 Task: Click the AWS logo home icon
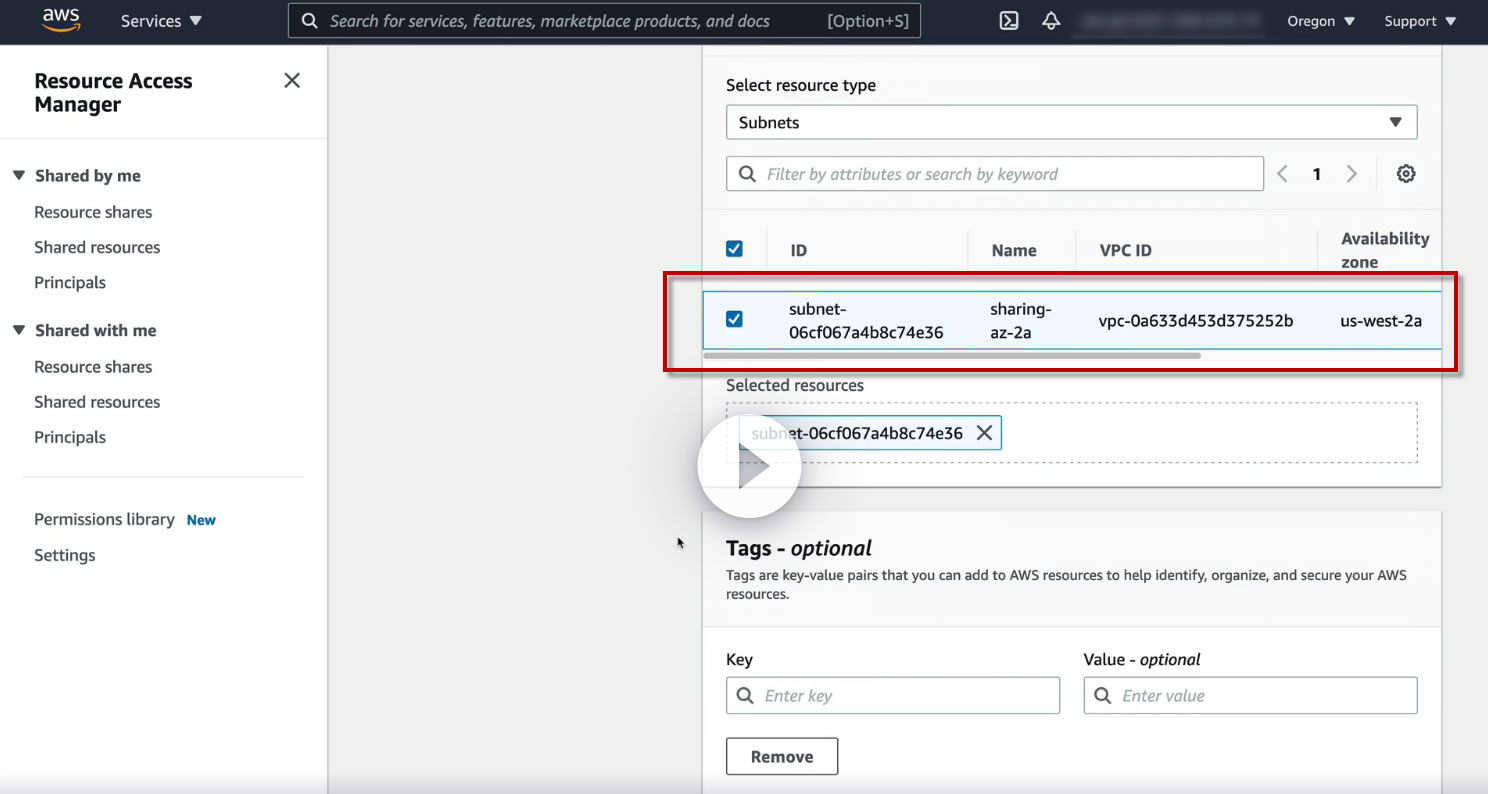[x=61, y=21]
